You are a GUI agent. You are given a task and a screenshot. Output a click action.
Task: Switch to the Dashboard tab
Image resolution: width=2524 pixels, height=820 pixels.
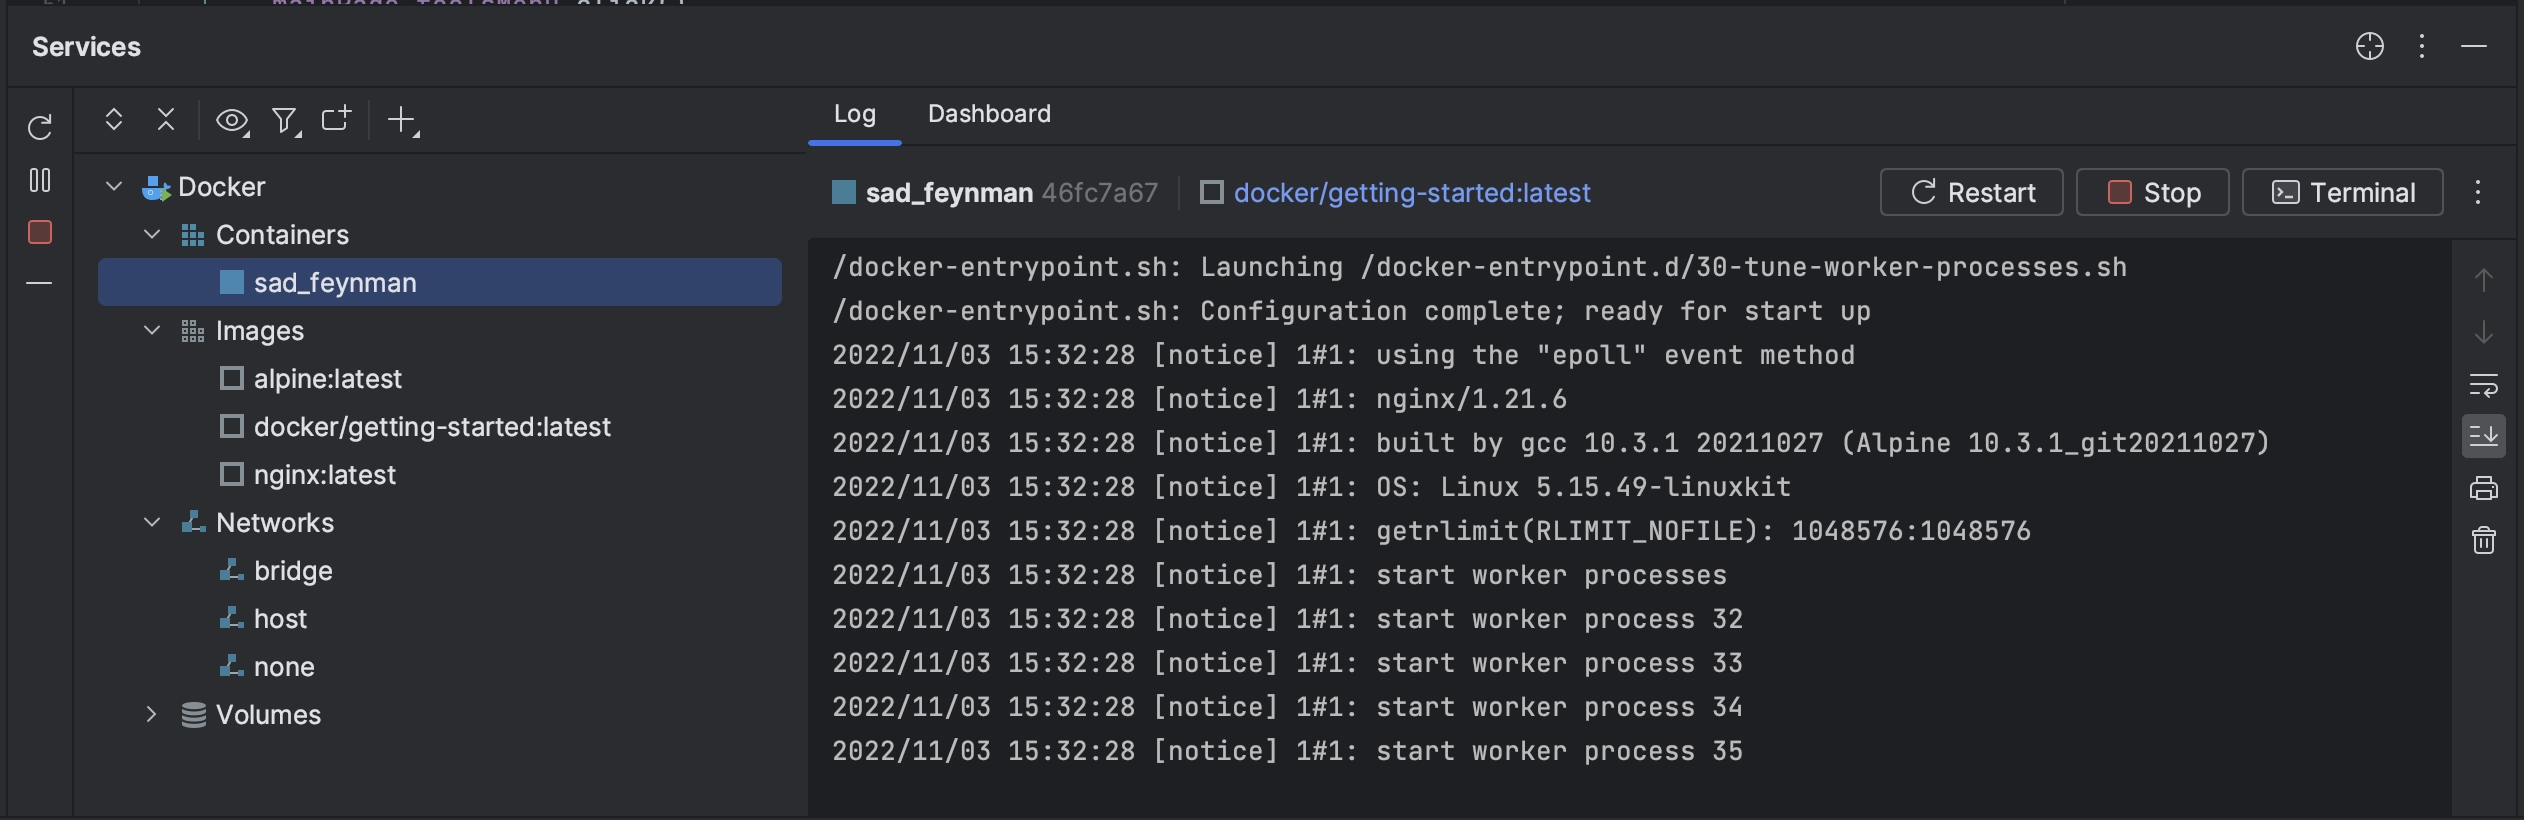point(989,114)
